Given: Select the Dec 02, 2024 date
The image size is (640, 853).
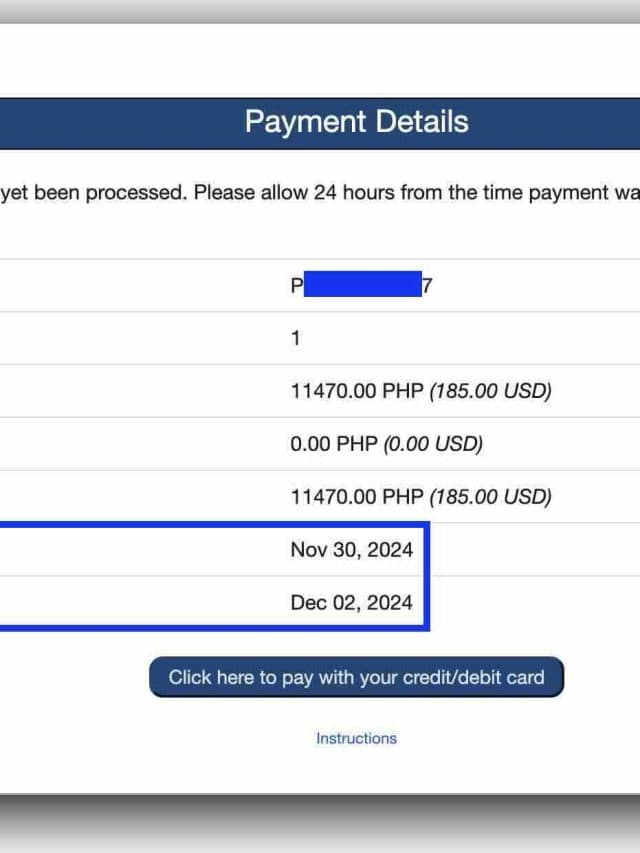Looking at the screenshot, I should click(x=351, y=602).
